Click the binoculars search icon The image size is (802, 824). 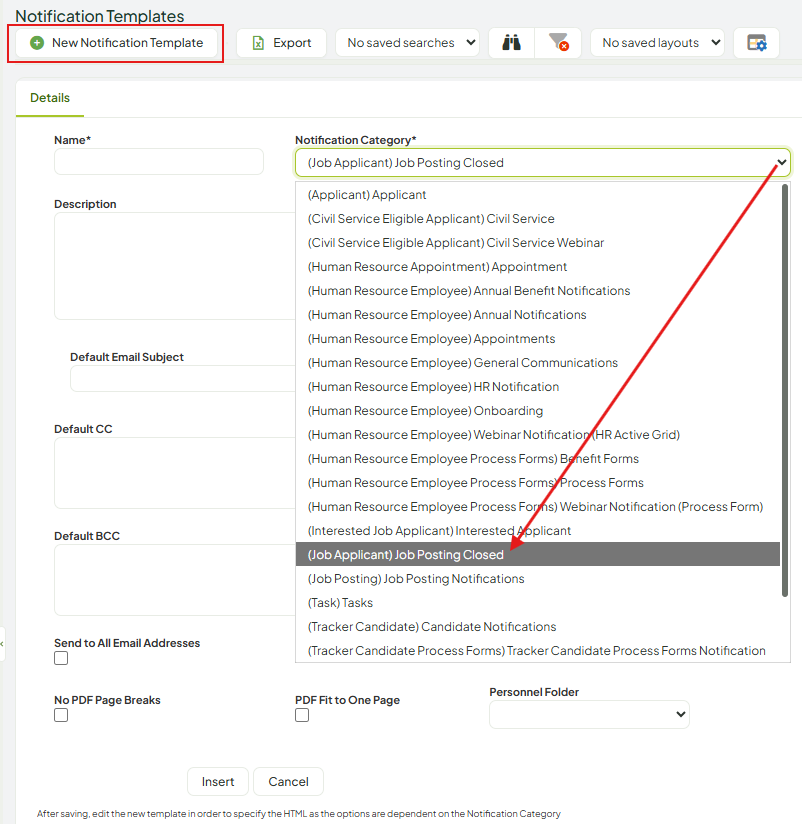[x=511, y=43]
